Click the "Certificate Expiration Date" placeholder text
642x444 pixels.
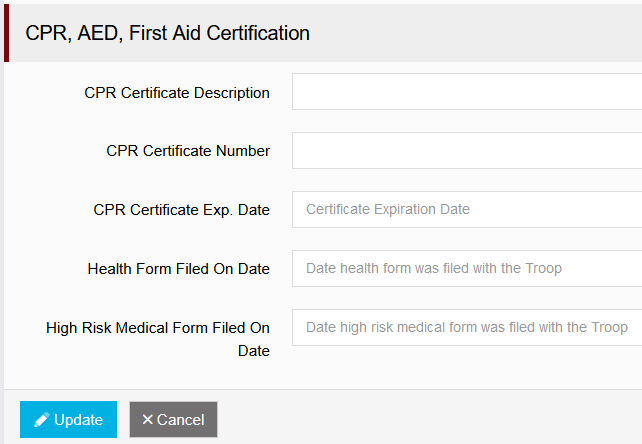coord(388,210)
